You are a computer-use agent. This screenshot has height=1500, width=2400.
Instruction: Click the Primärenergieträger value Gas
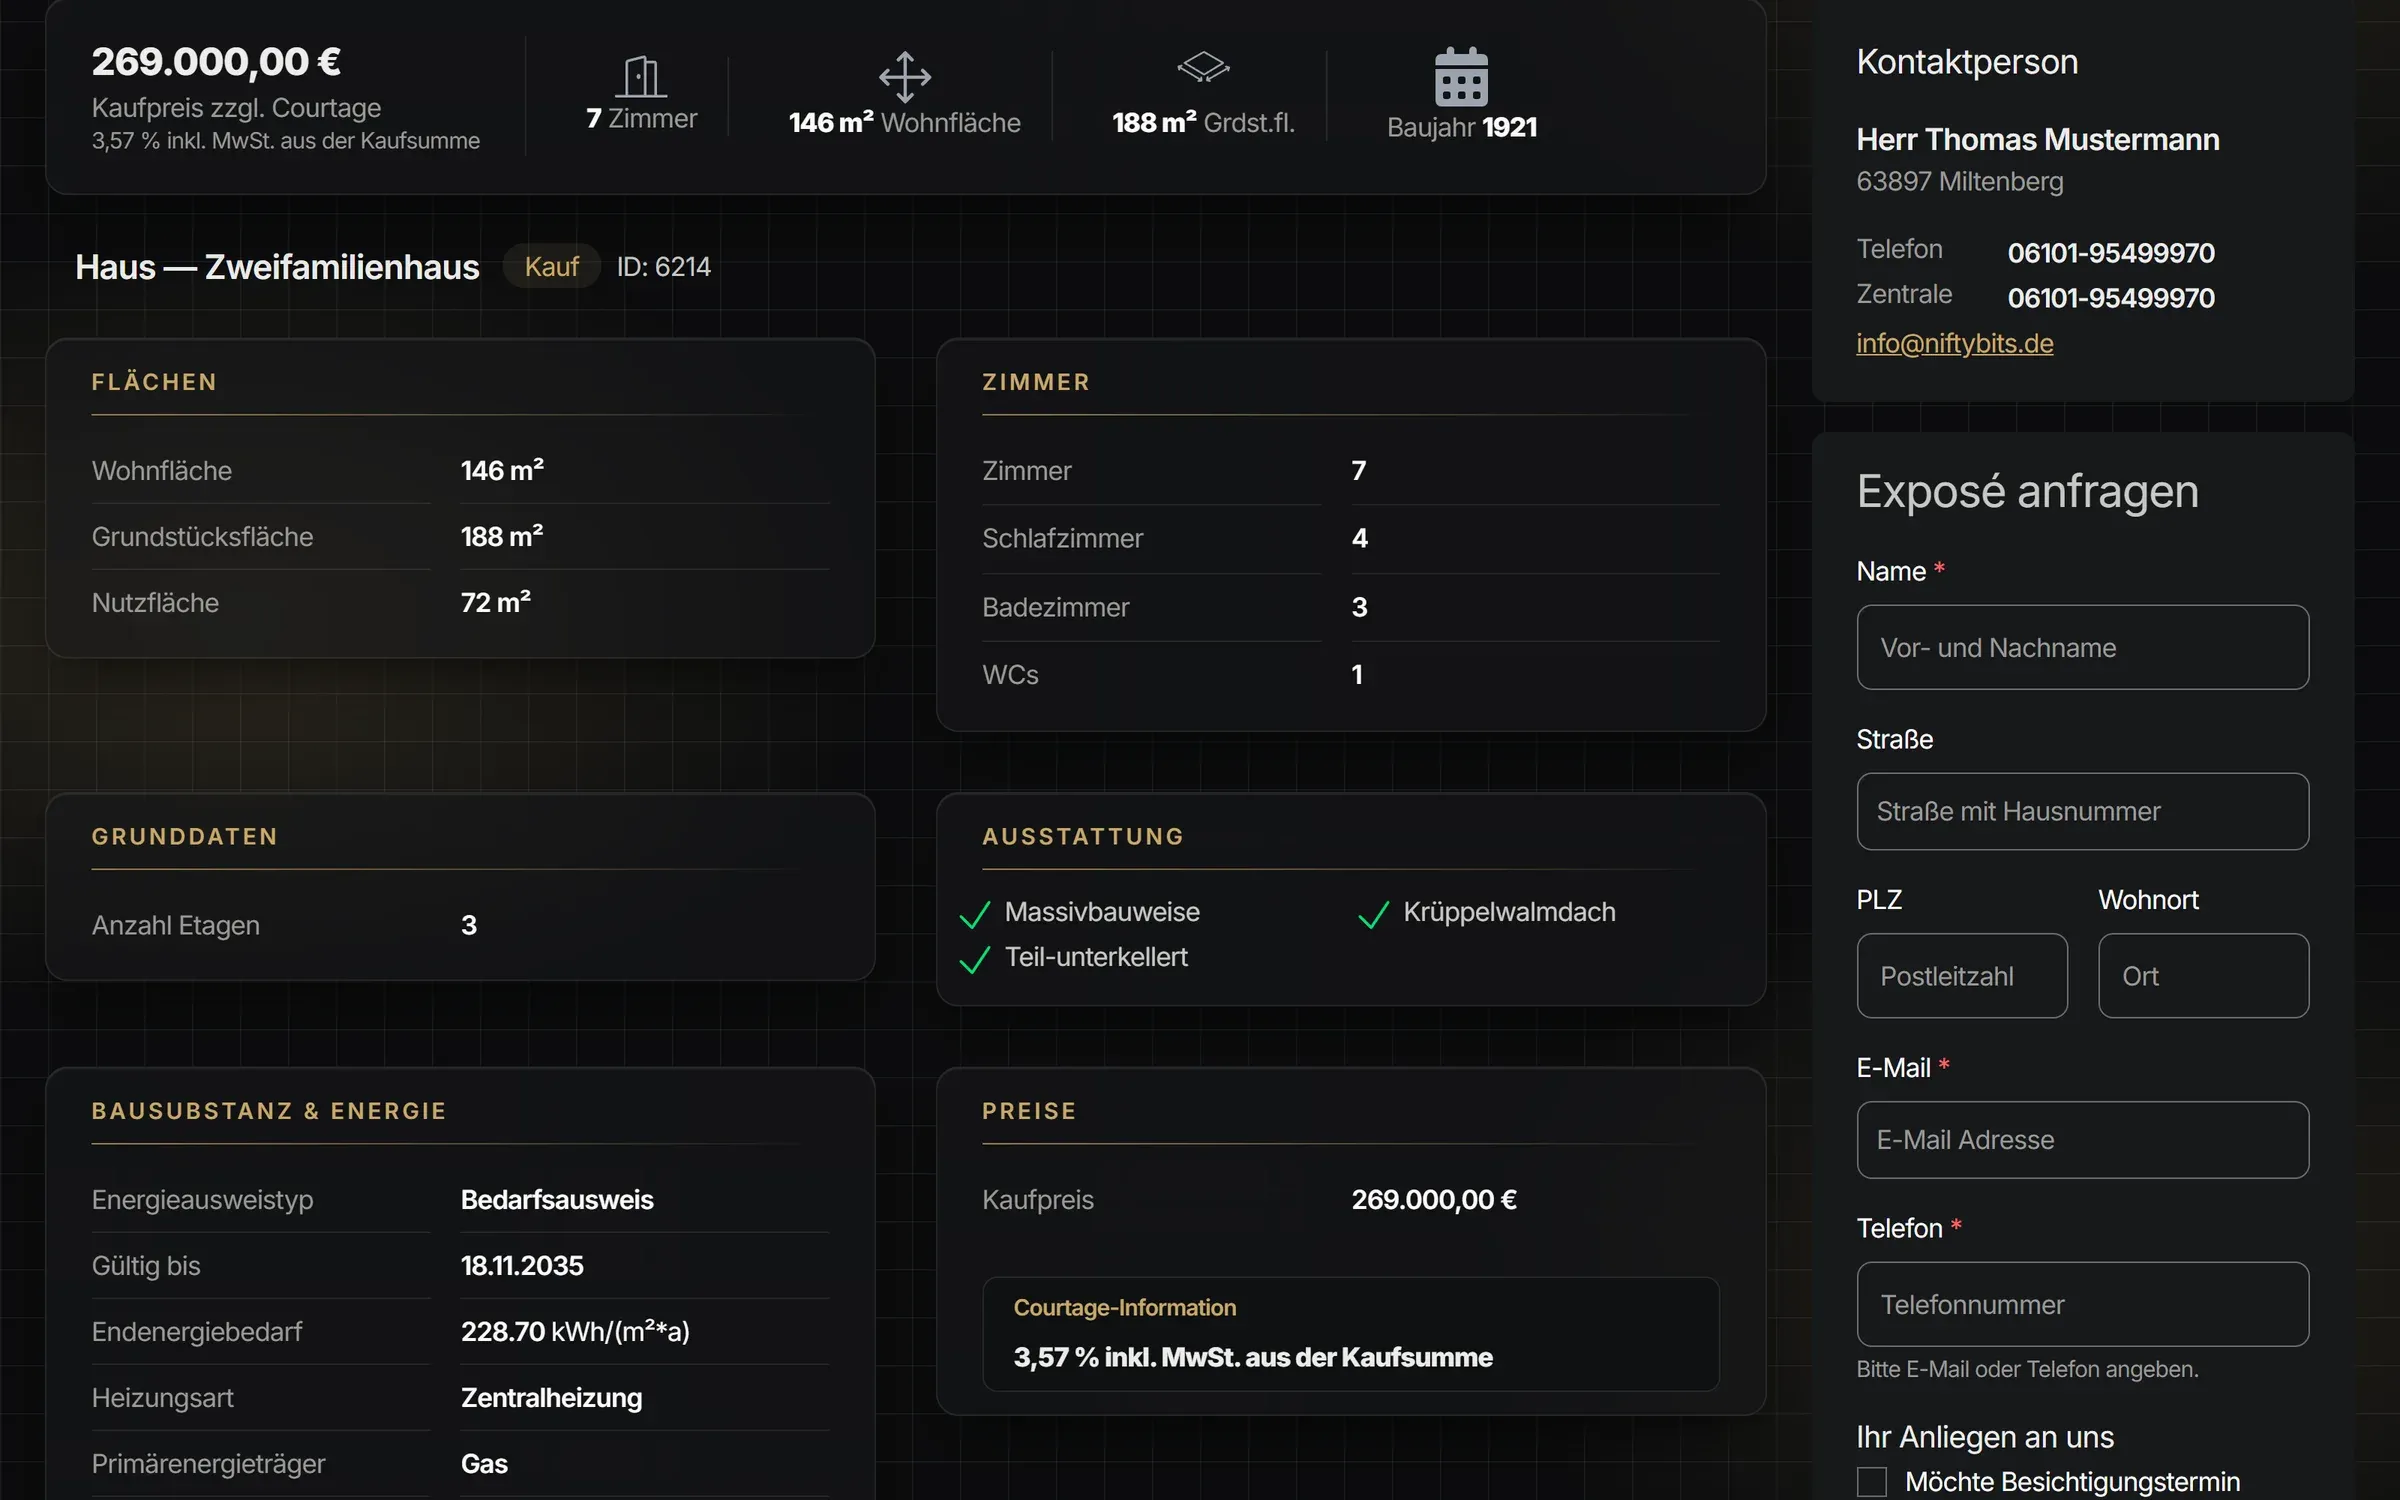pos(484,1464)
